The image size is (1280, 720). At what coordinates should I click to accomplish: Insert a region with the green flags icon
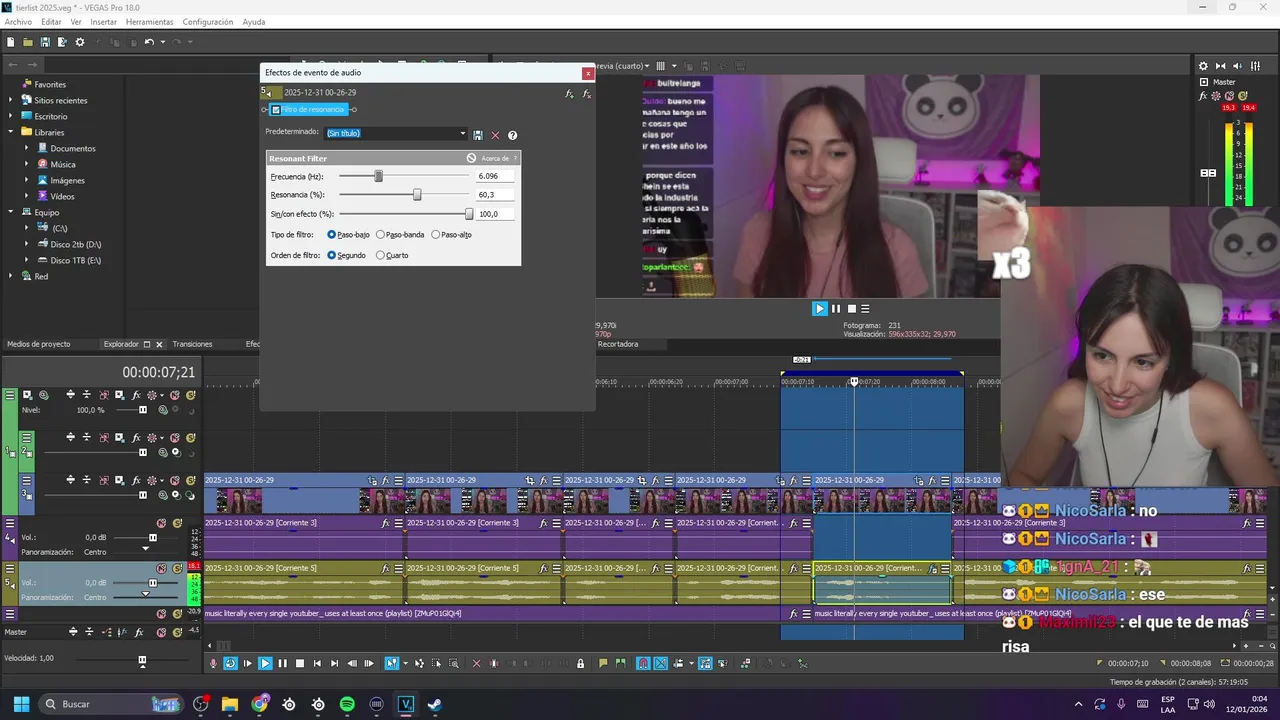[620, 663]
